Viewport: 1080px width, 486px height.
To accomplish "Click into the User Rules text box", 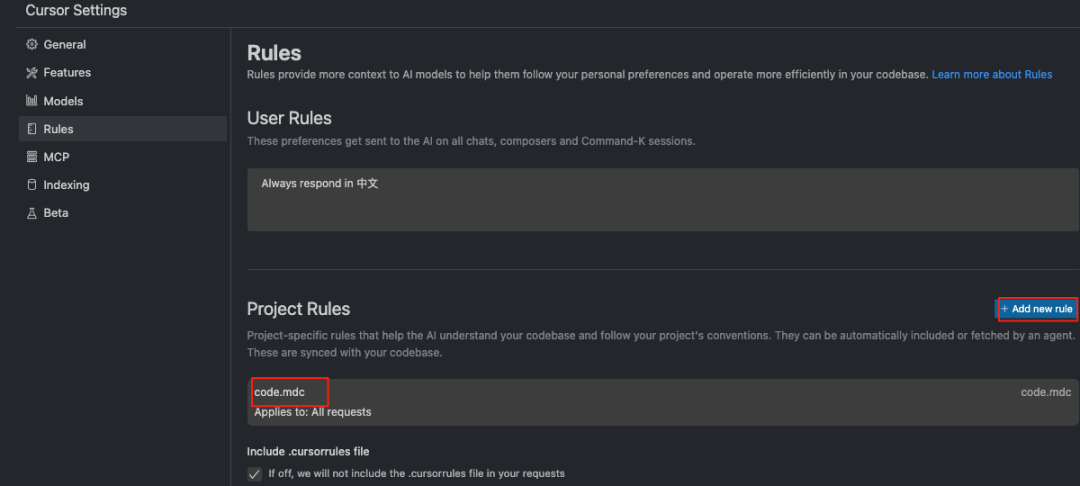I will 662,200.
